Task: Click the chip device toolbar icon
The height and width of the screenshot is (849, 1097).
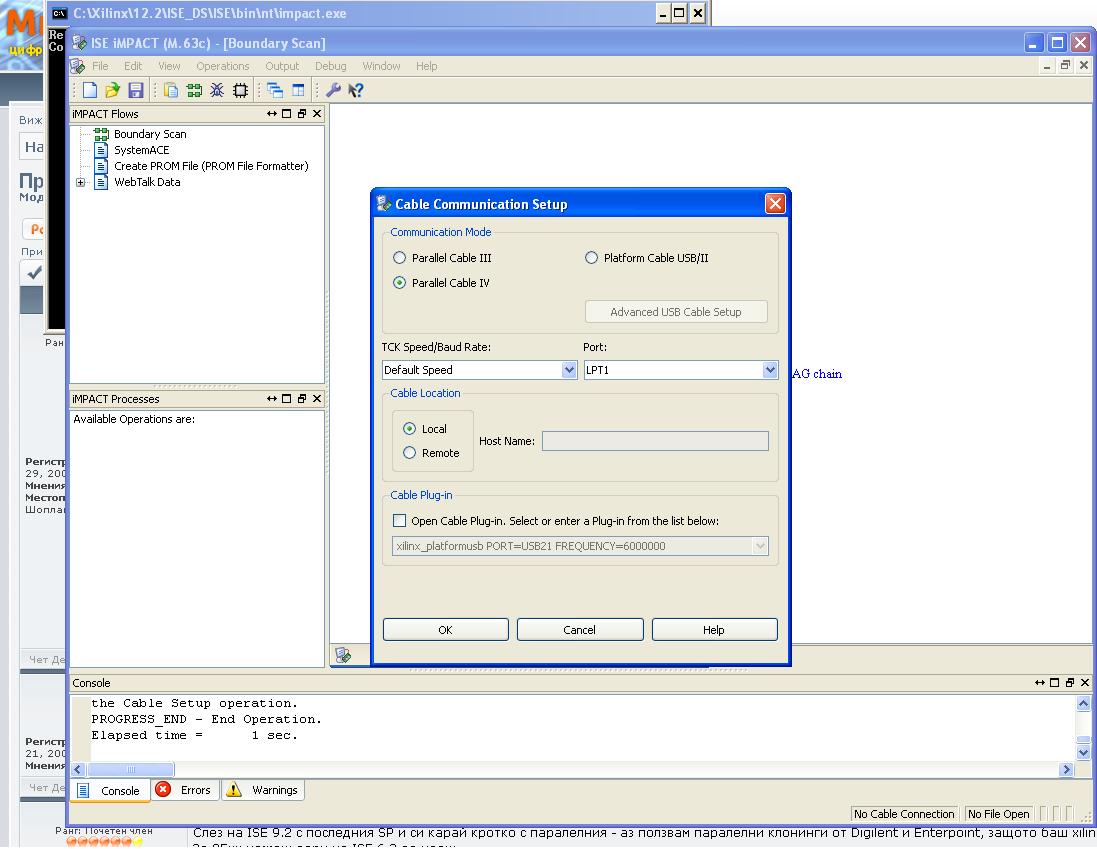Action: coord(240,90)
